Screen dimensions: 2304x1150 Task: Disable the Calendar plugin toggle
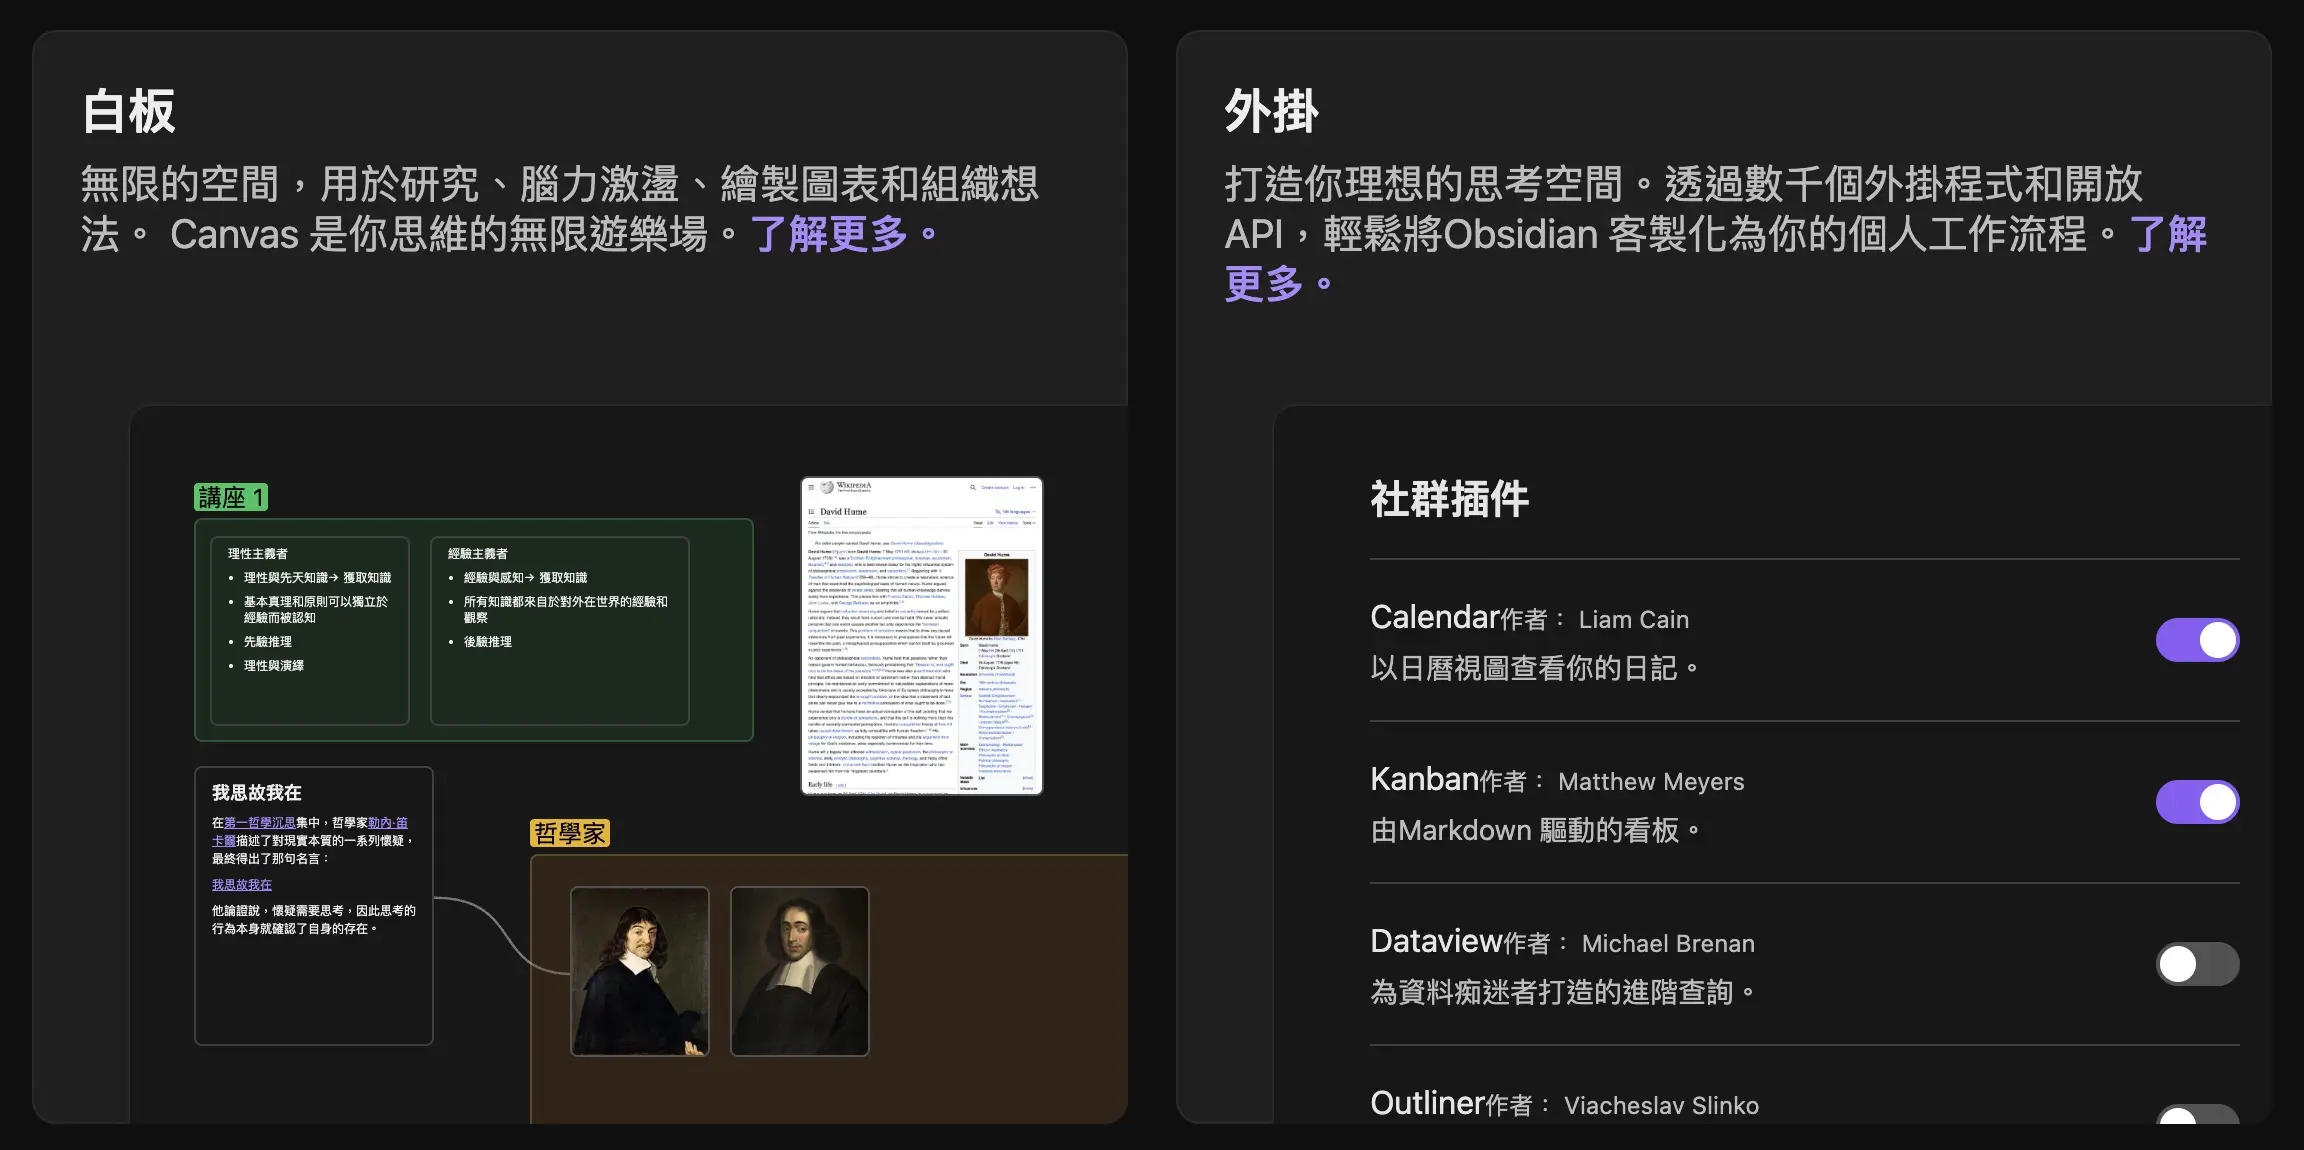[2197, 639]
